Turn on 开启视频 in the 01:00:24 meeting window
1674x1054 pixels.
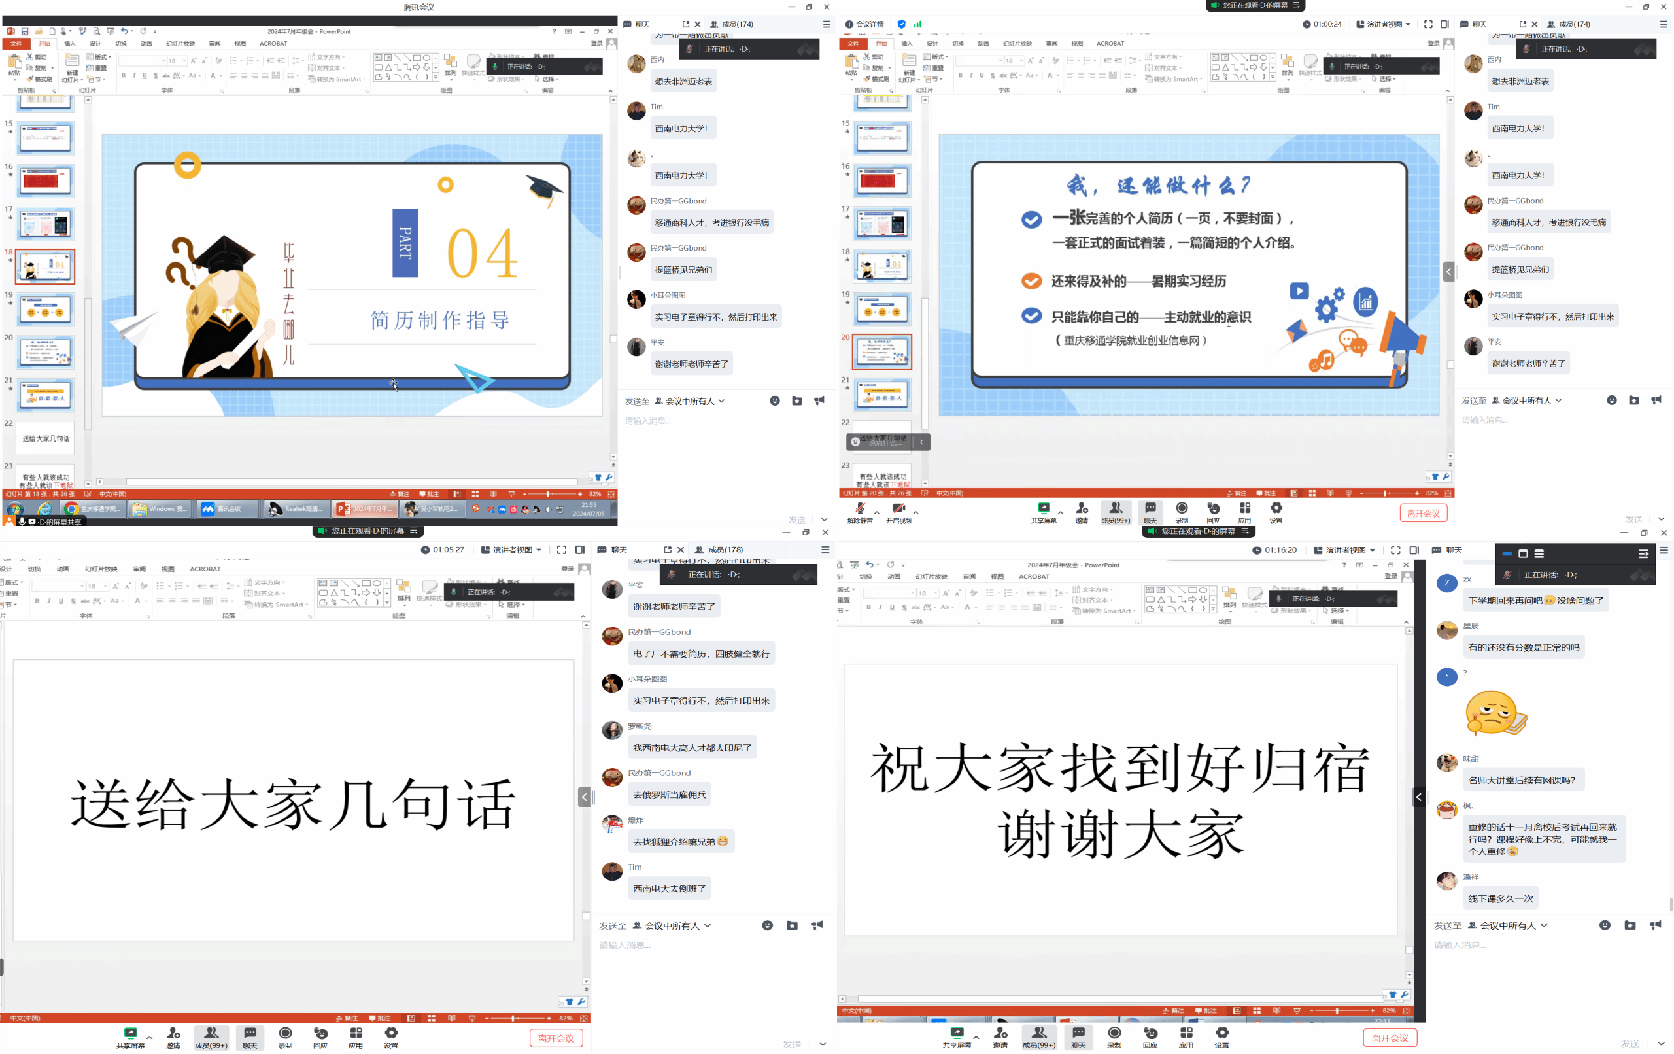point(899,510)
